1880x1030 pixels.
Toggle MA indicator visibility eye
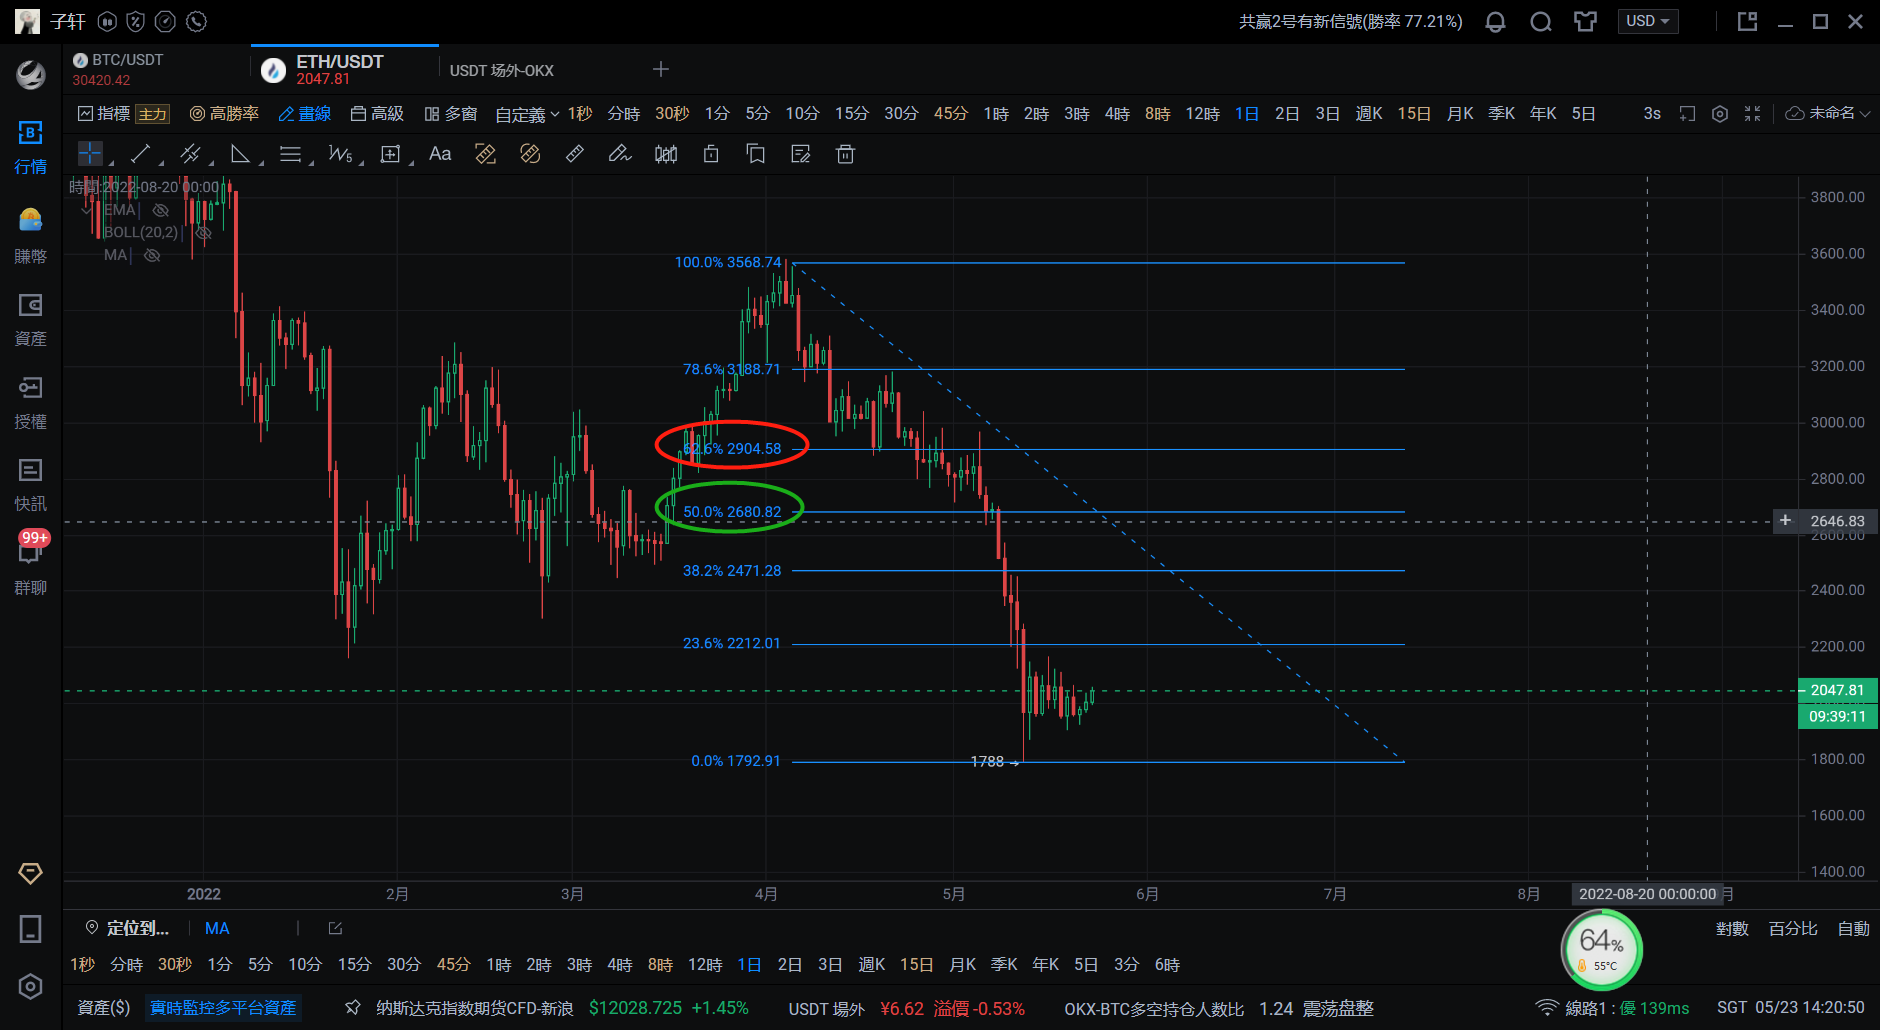click(x=152, y=255)
